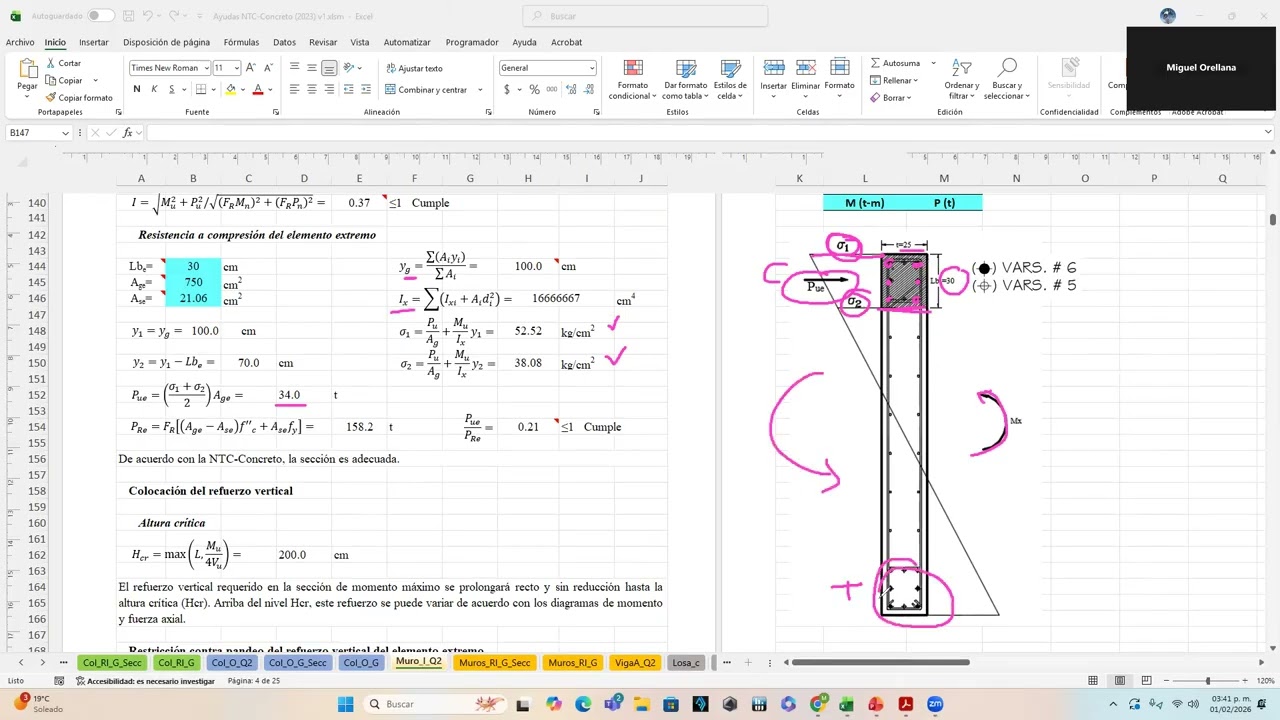
Task: Click in the top Buscar search box
Action: pos(645,16)
